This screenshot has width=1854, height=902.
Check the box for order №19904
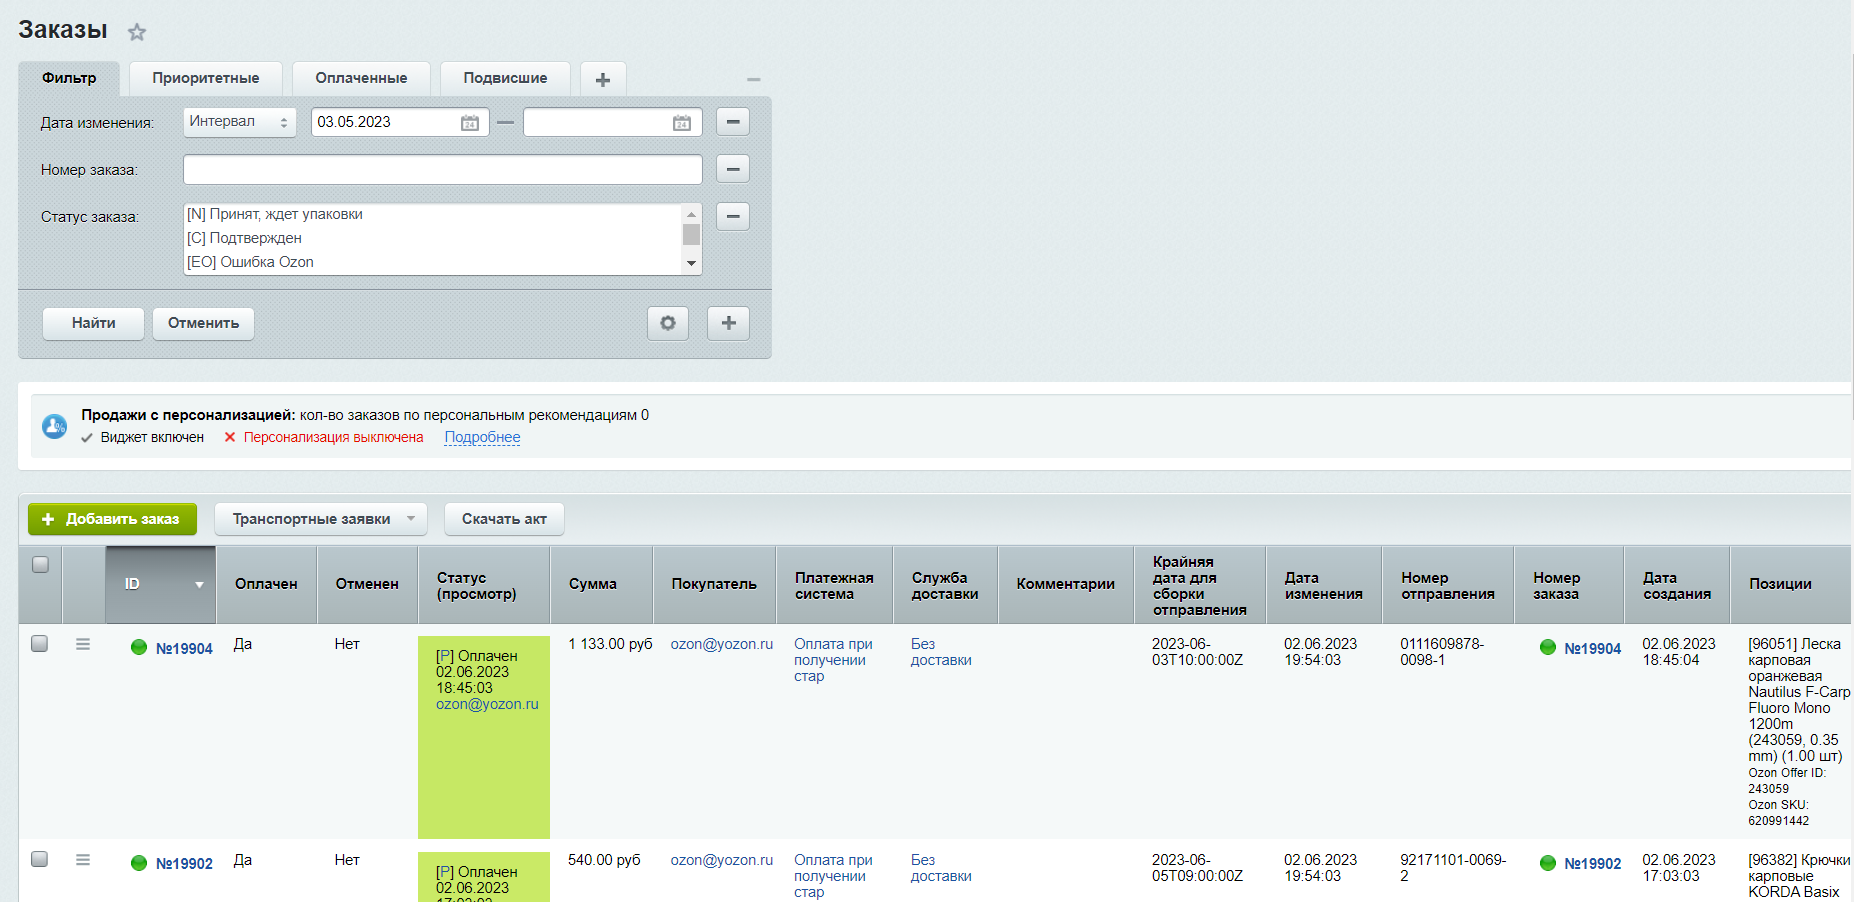click(x=40, y=644)
